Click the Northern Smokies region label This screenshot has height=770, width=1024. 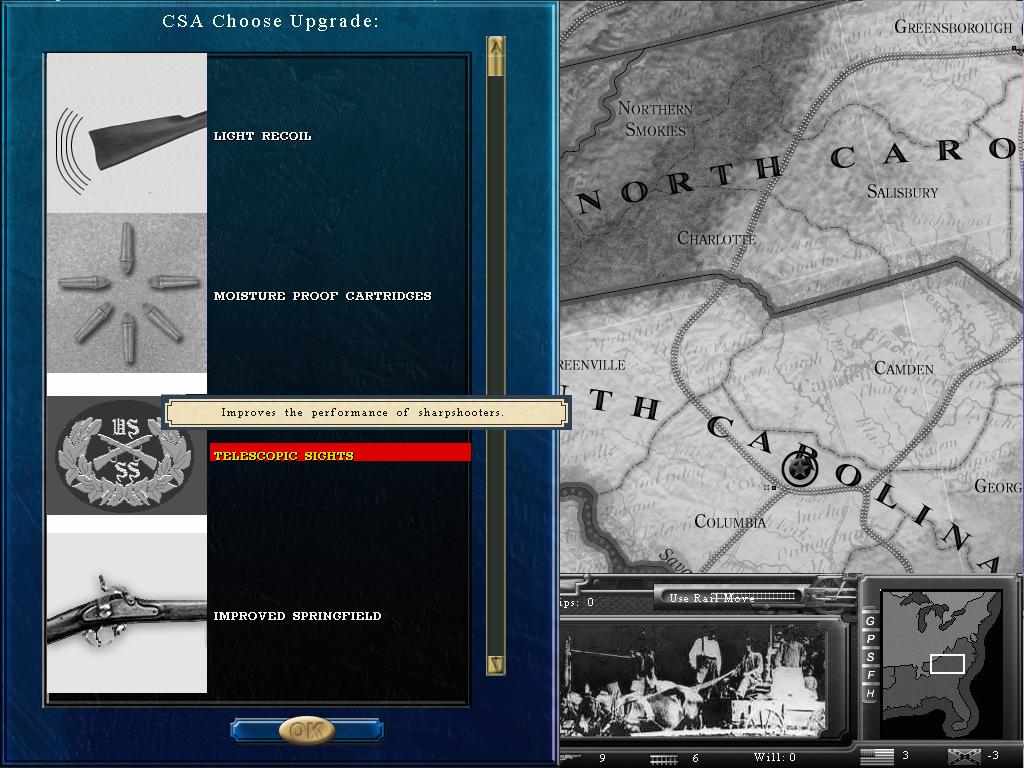[655, 119]
